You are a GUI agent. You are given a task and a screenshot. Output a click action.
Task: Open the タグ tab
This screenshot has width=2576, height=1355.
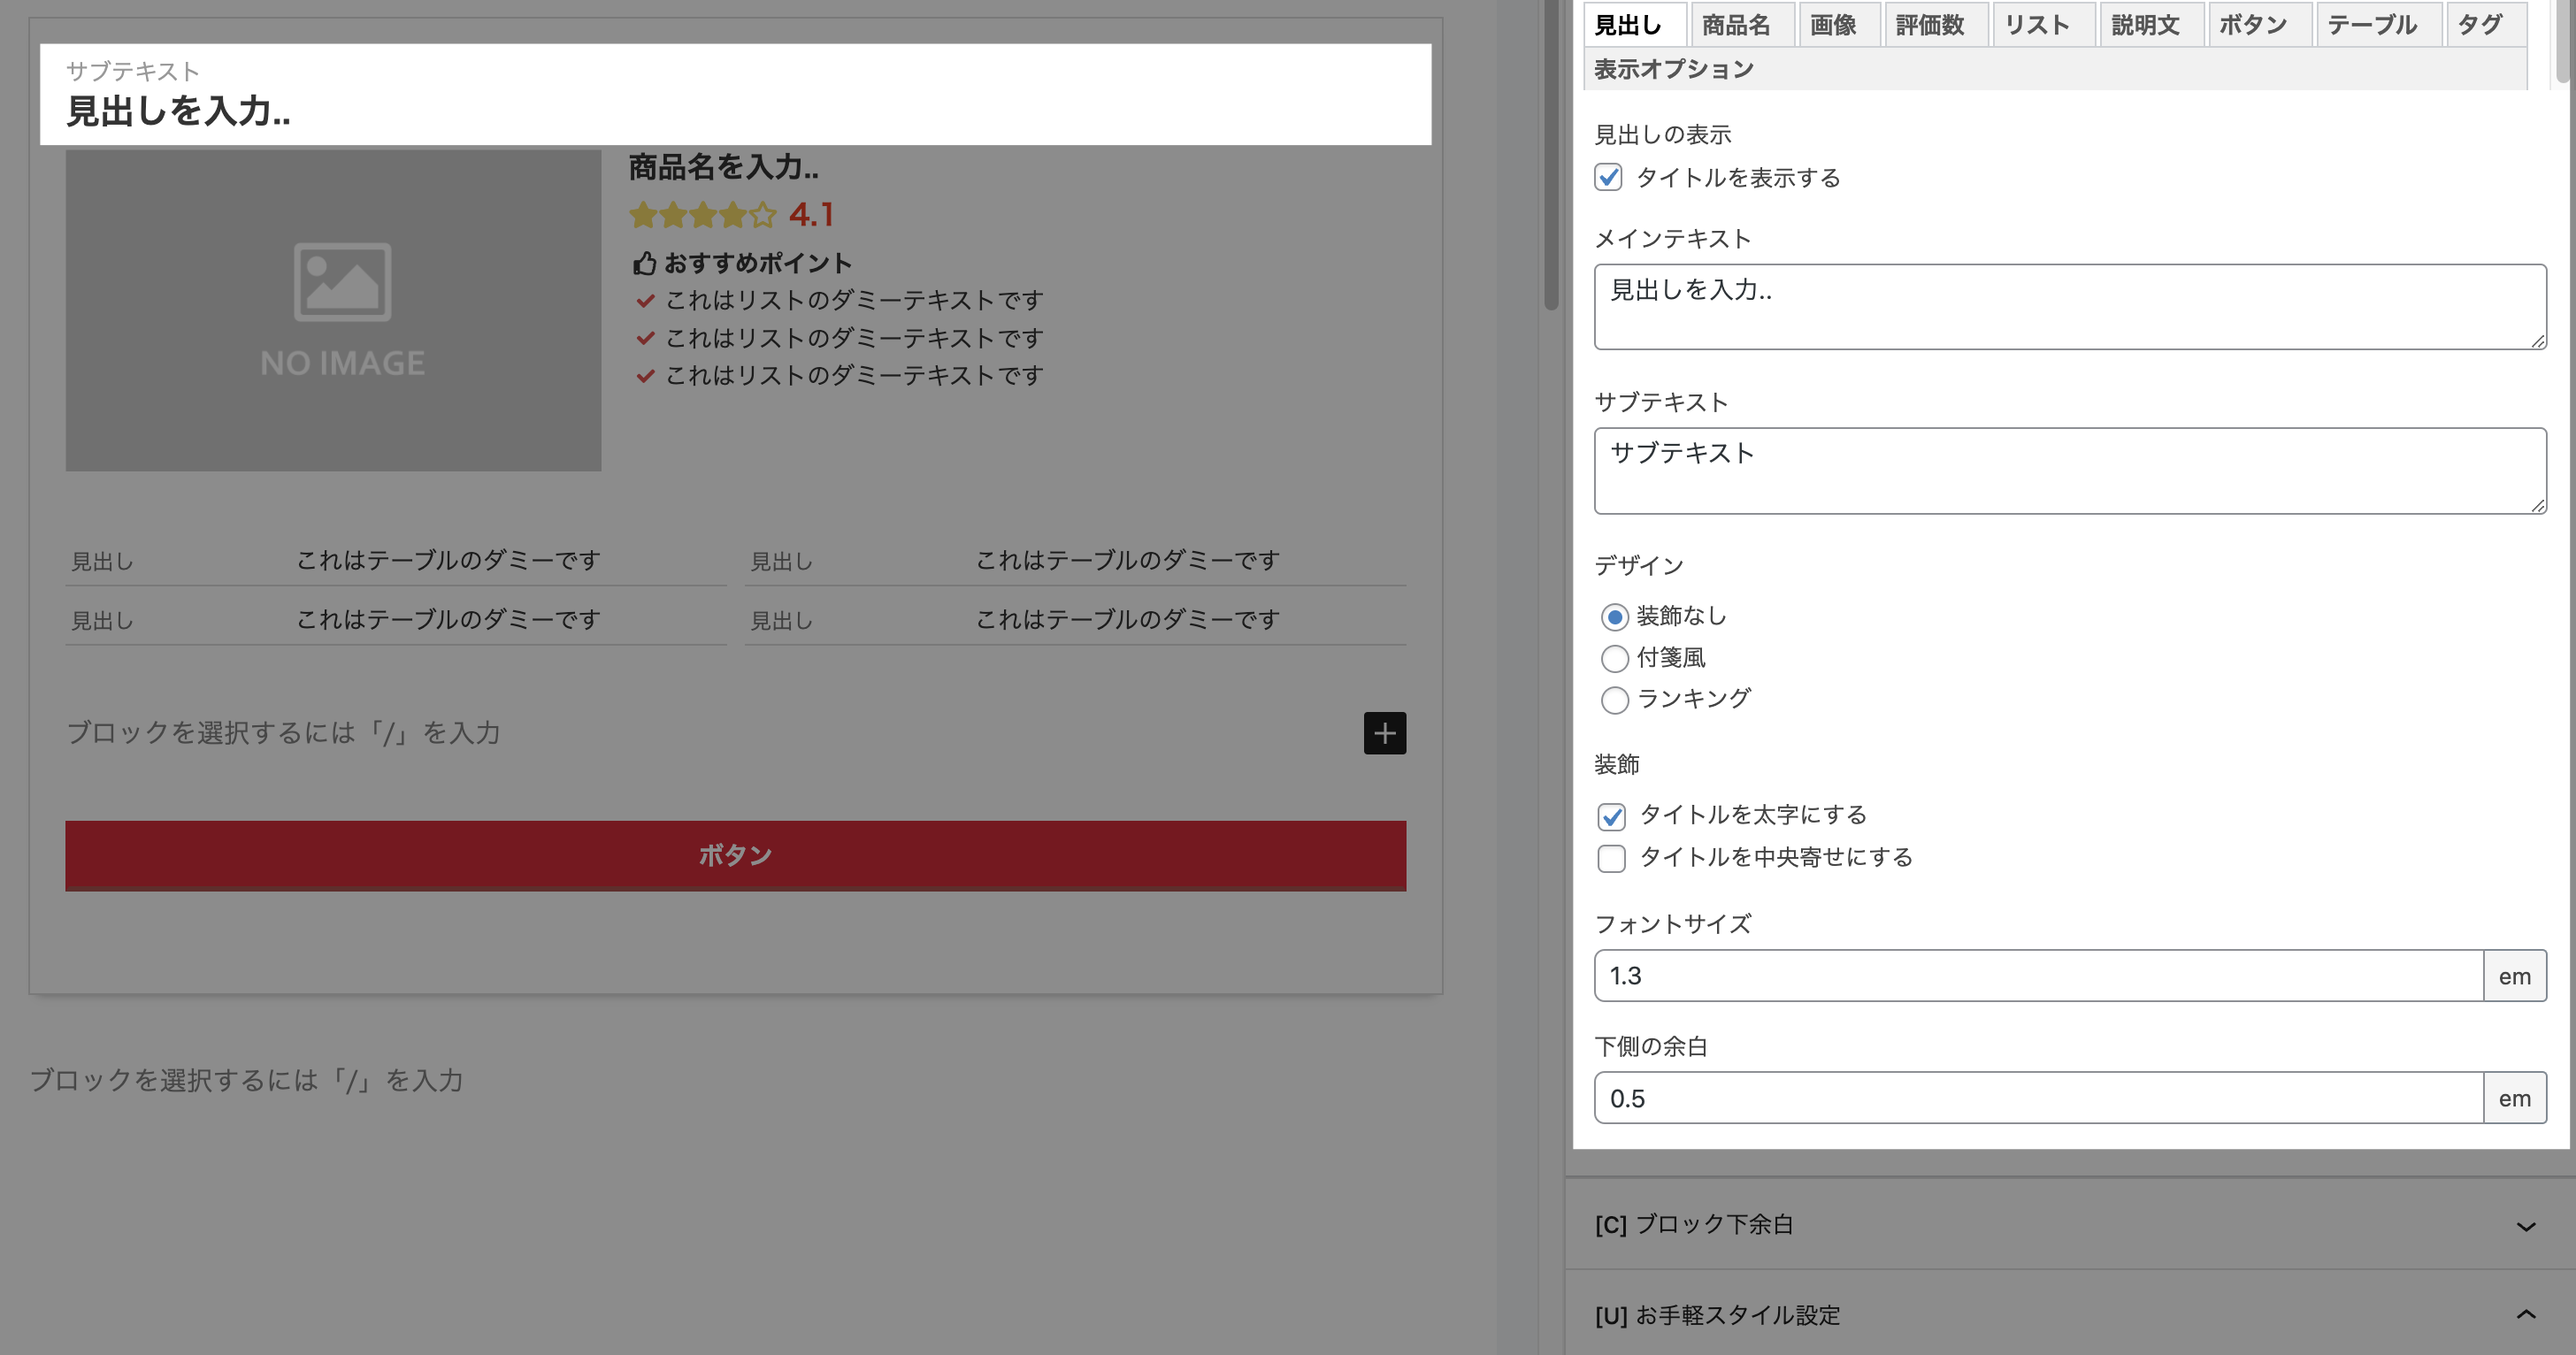[2486, 24]
